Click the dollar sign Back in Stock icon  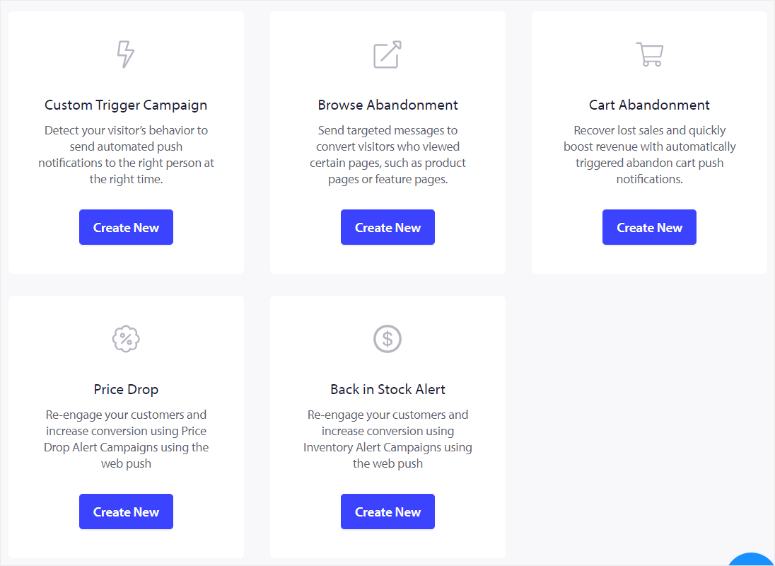[387, 339]
